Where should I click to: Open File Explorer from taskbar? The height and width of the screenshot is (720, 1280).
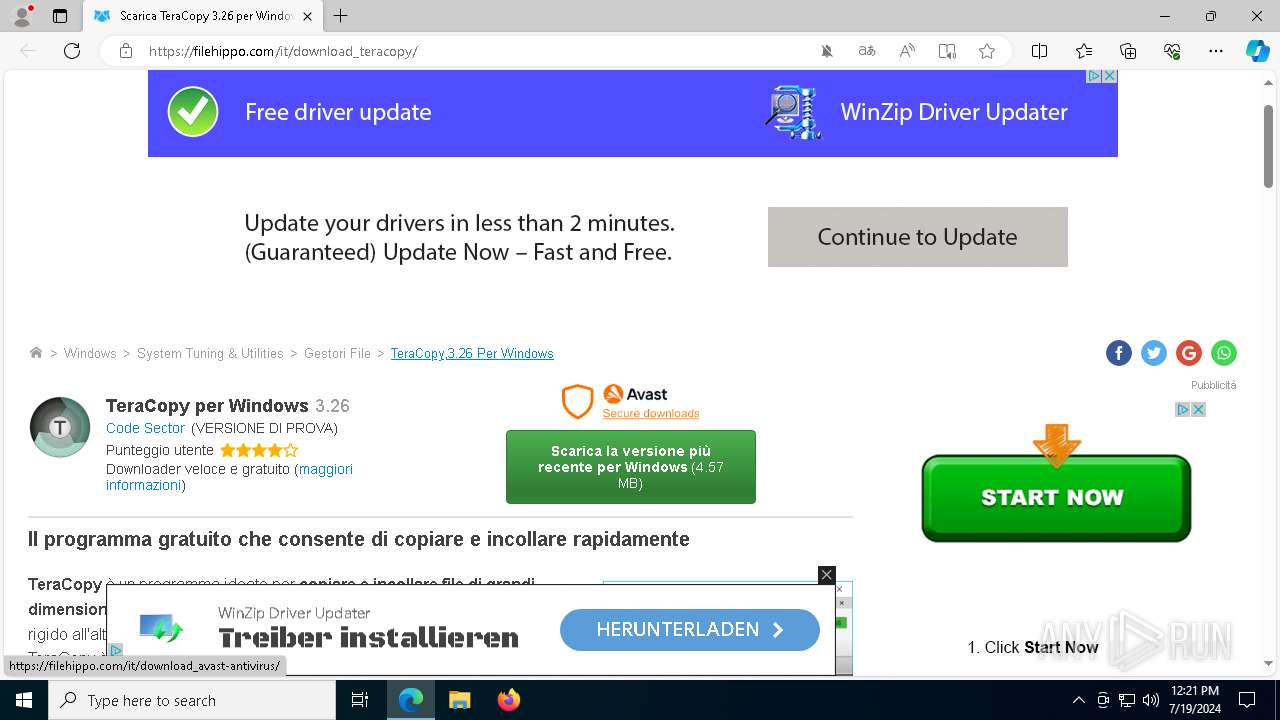(x=460, y=700)
